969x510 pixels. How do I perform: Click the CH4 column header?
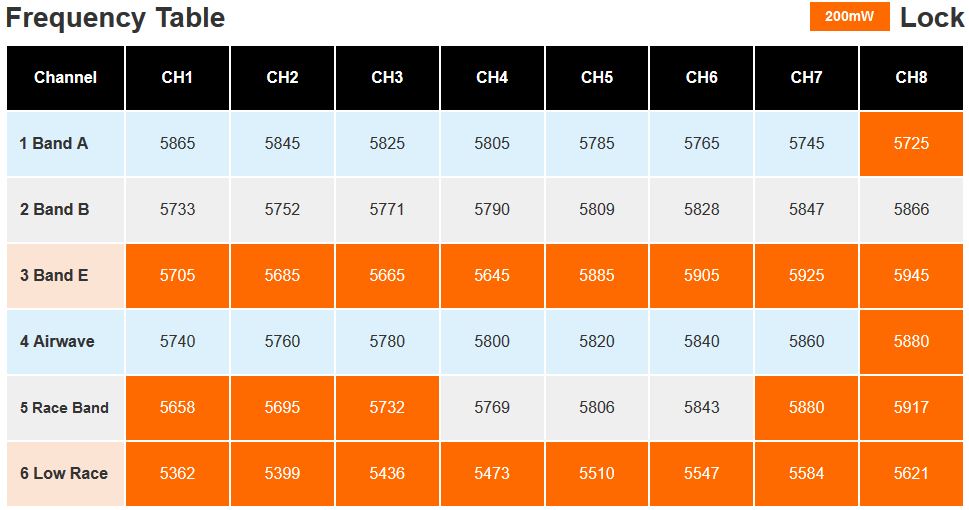tap(492, 78)
